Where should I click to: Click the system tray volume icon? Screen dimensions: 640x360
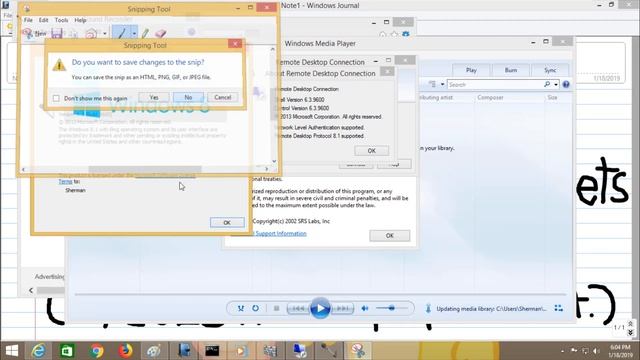596,351
